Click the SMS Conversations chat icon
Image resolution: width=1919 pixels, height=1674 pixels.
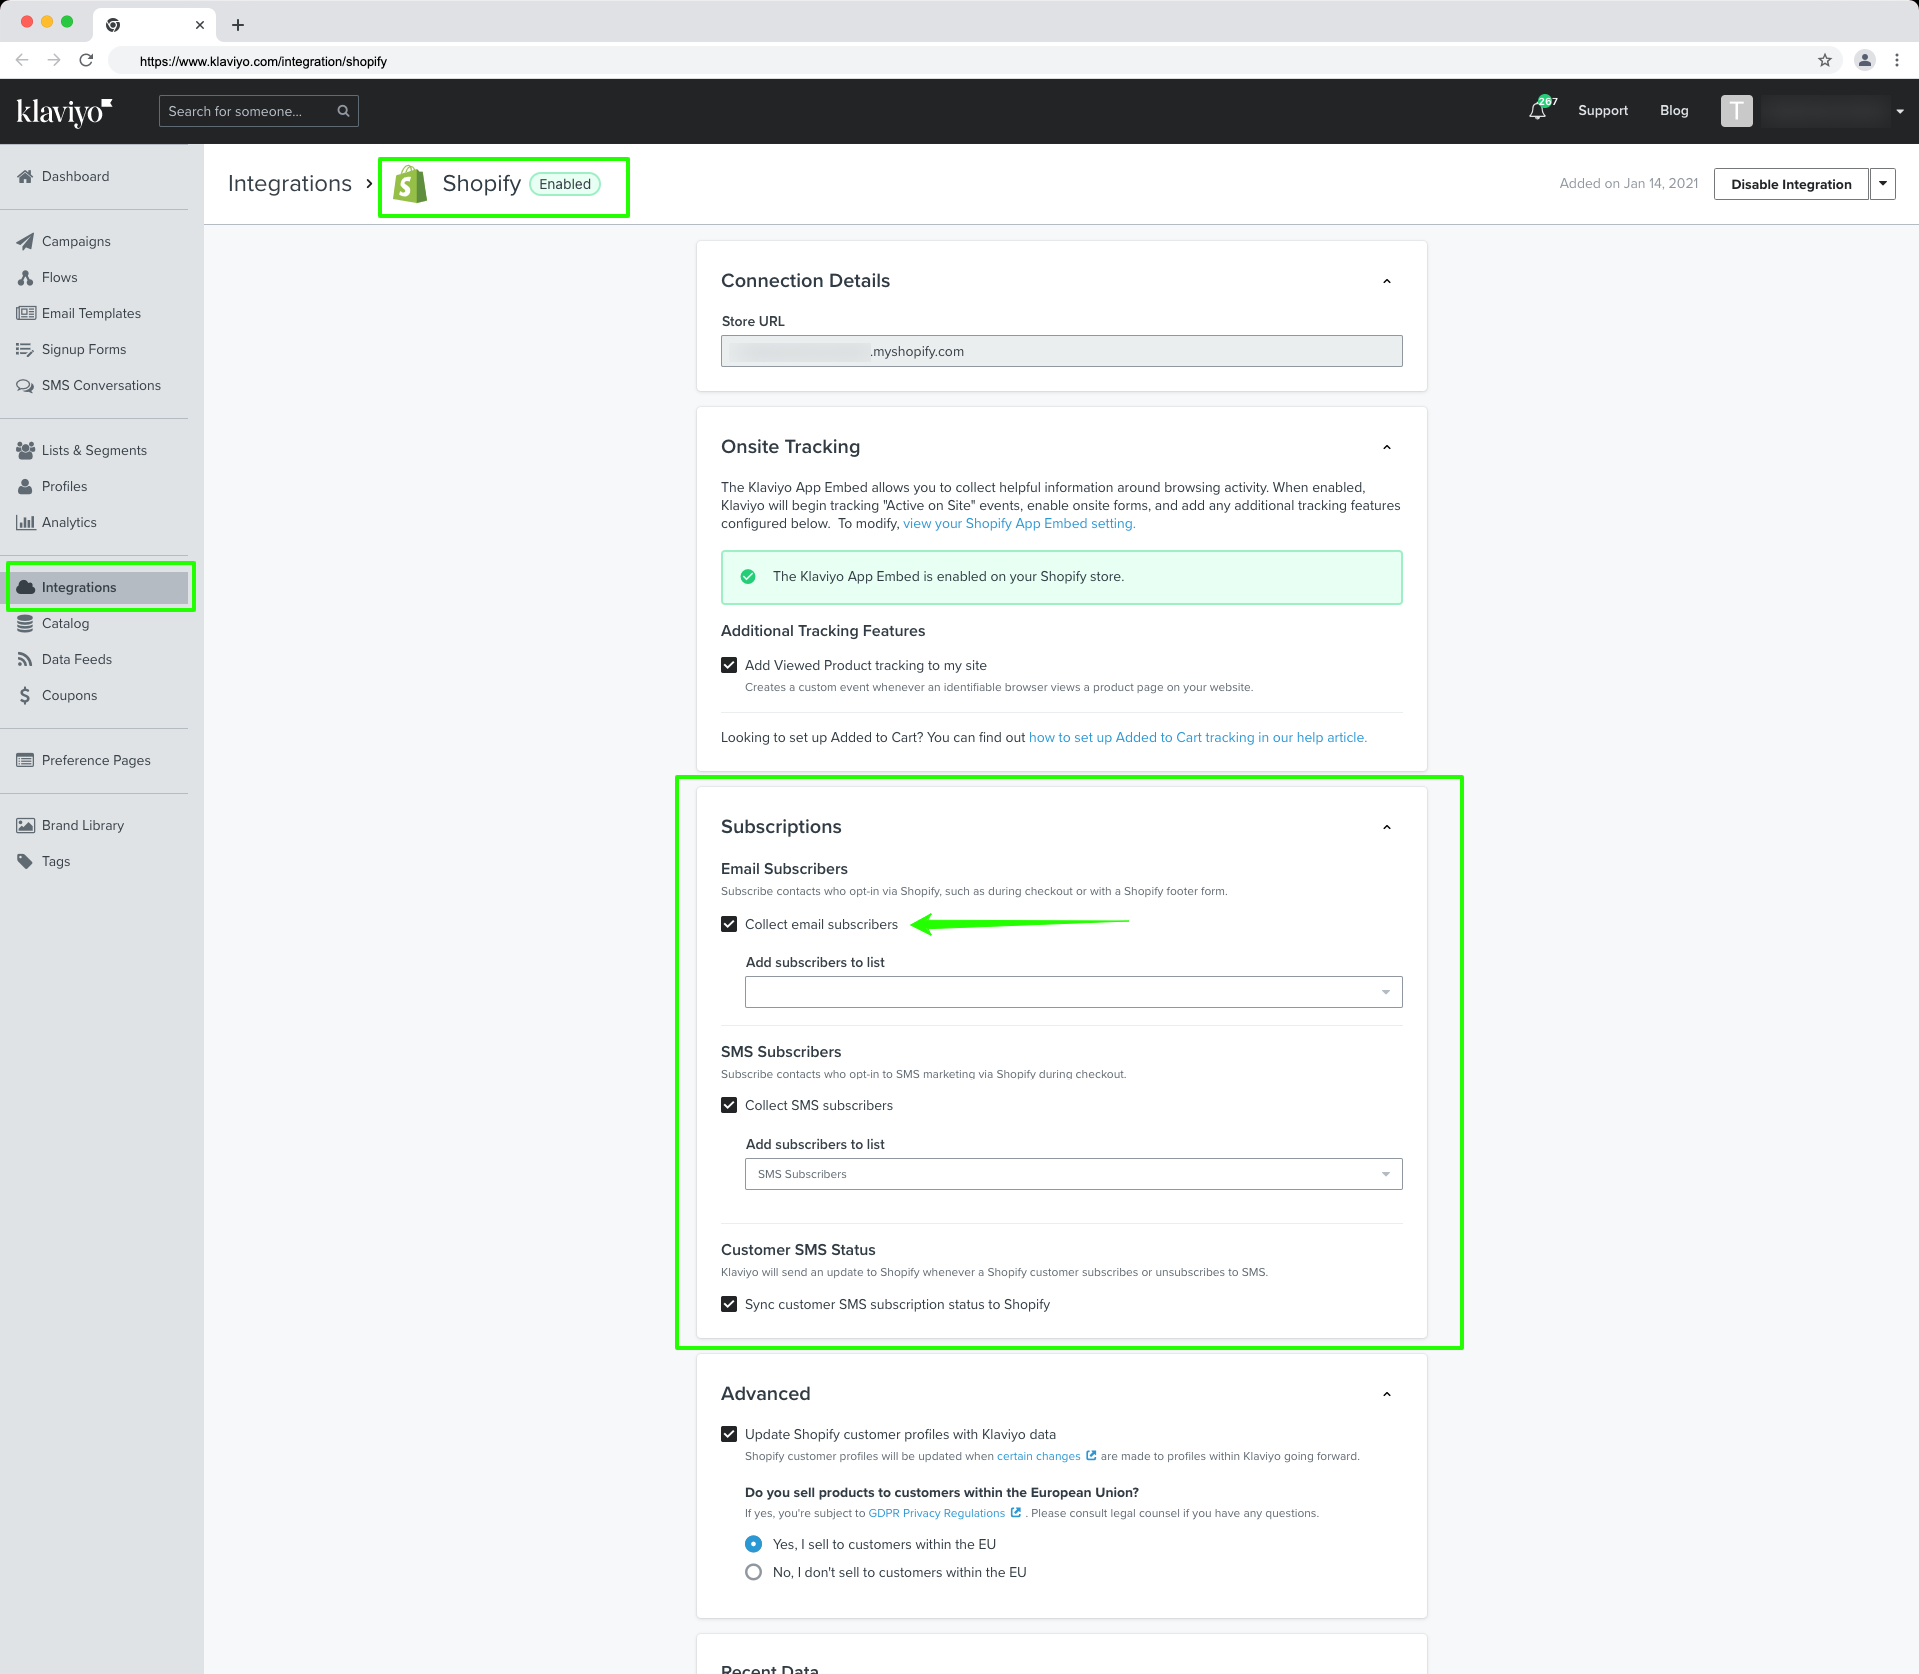25,385
